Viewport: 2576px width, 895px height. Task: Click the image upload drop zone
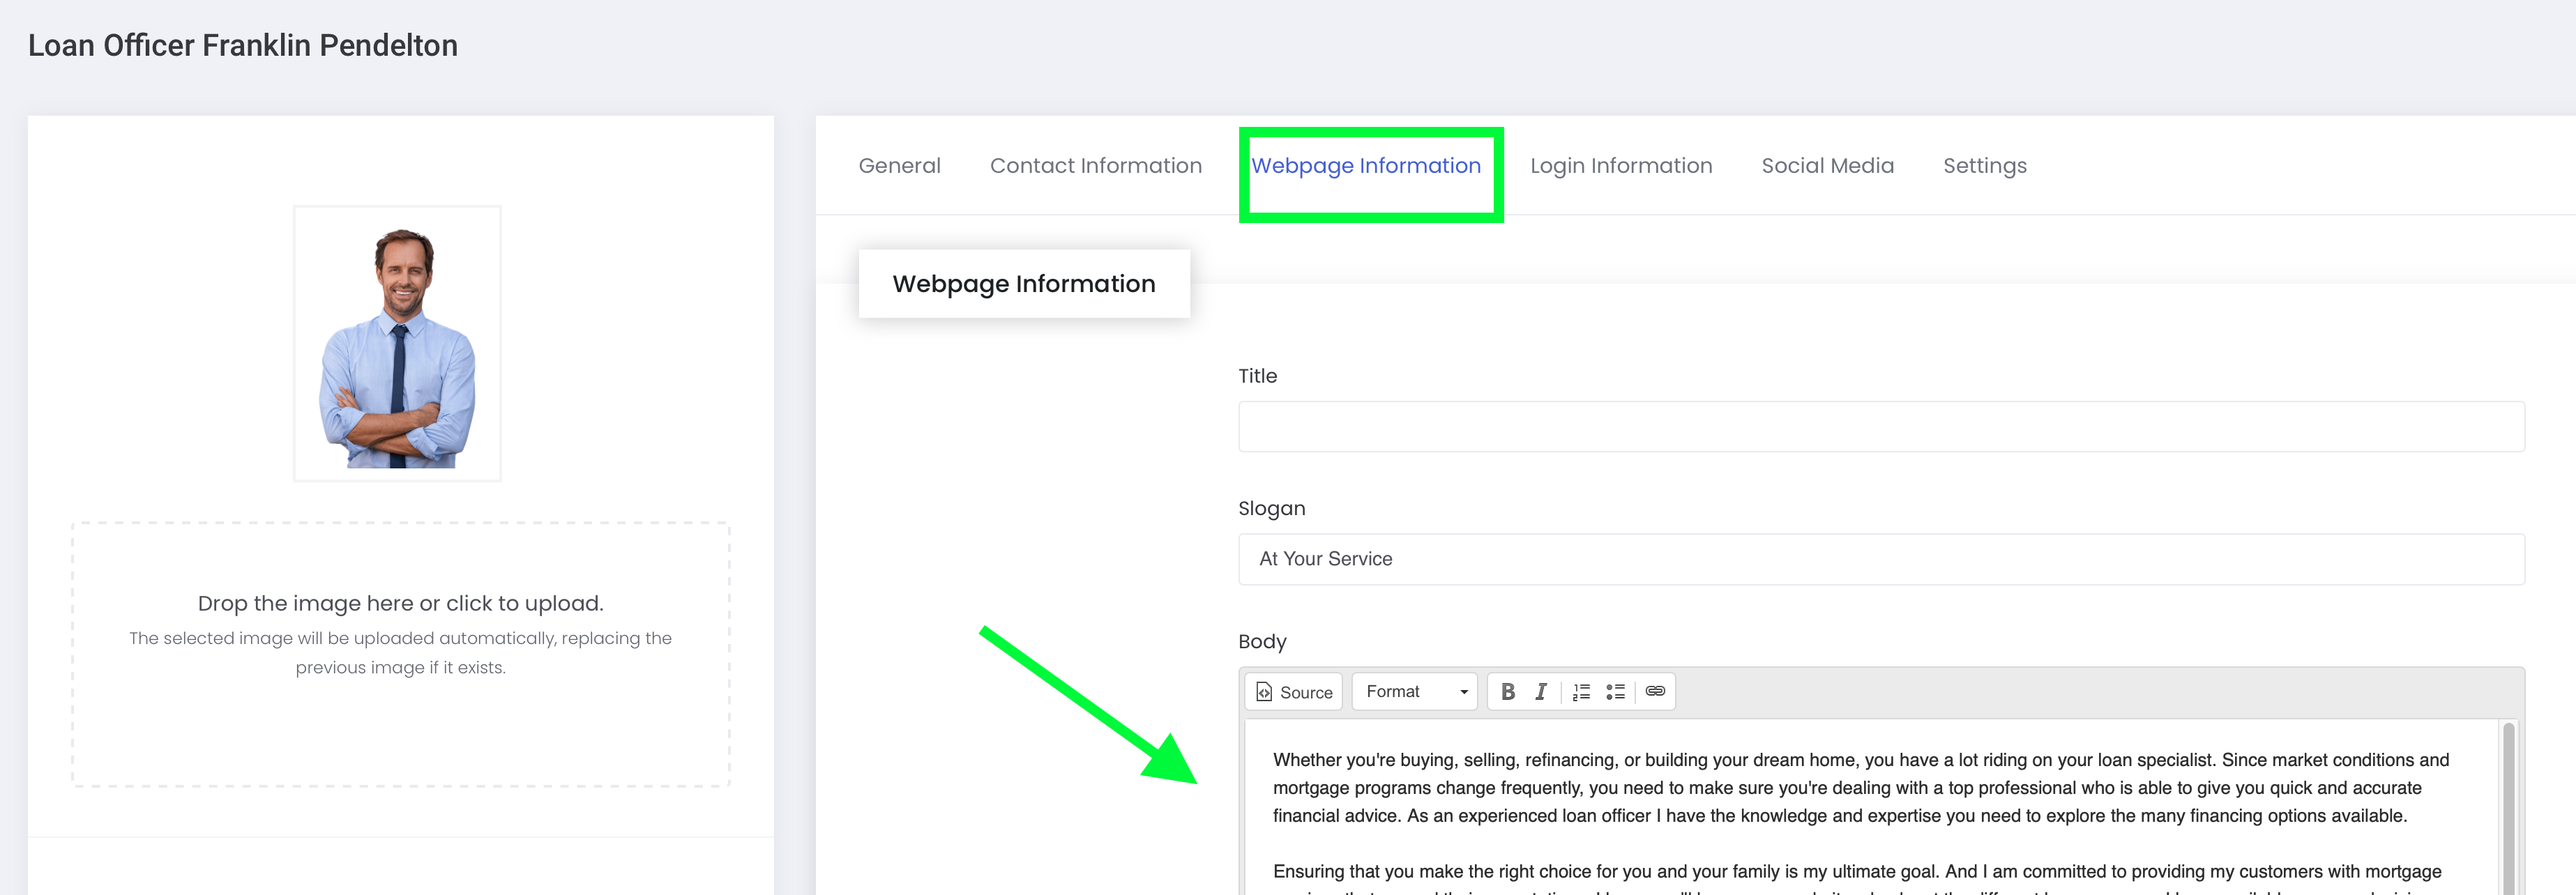[400, 654]
